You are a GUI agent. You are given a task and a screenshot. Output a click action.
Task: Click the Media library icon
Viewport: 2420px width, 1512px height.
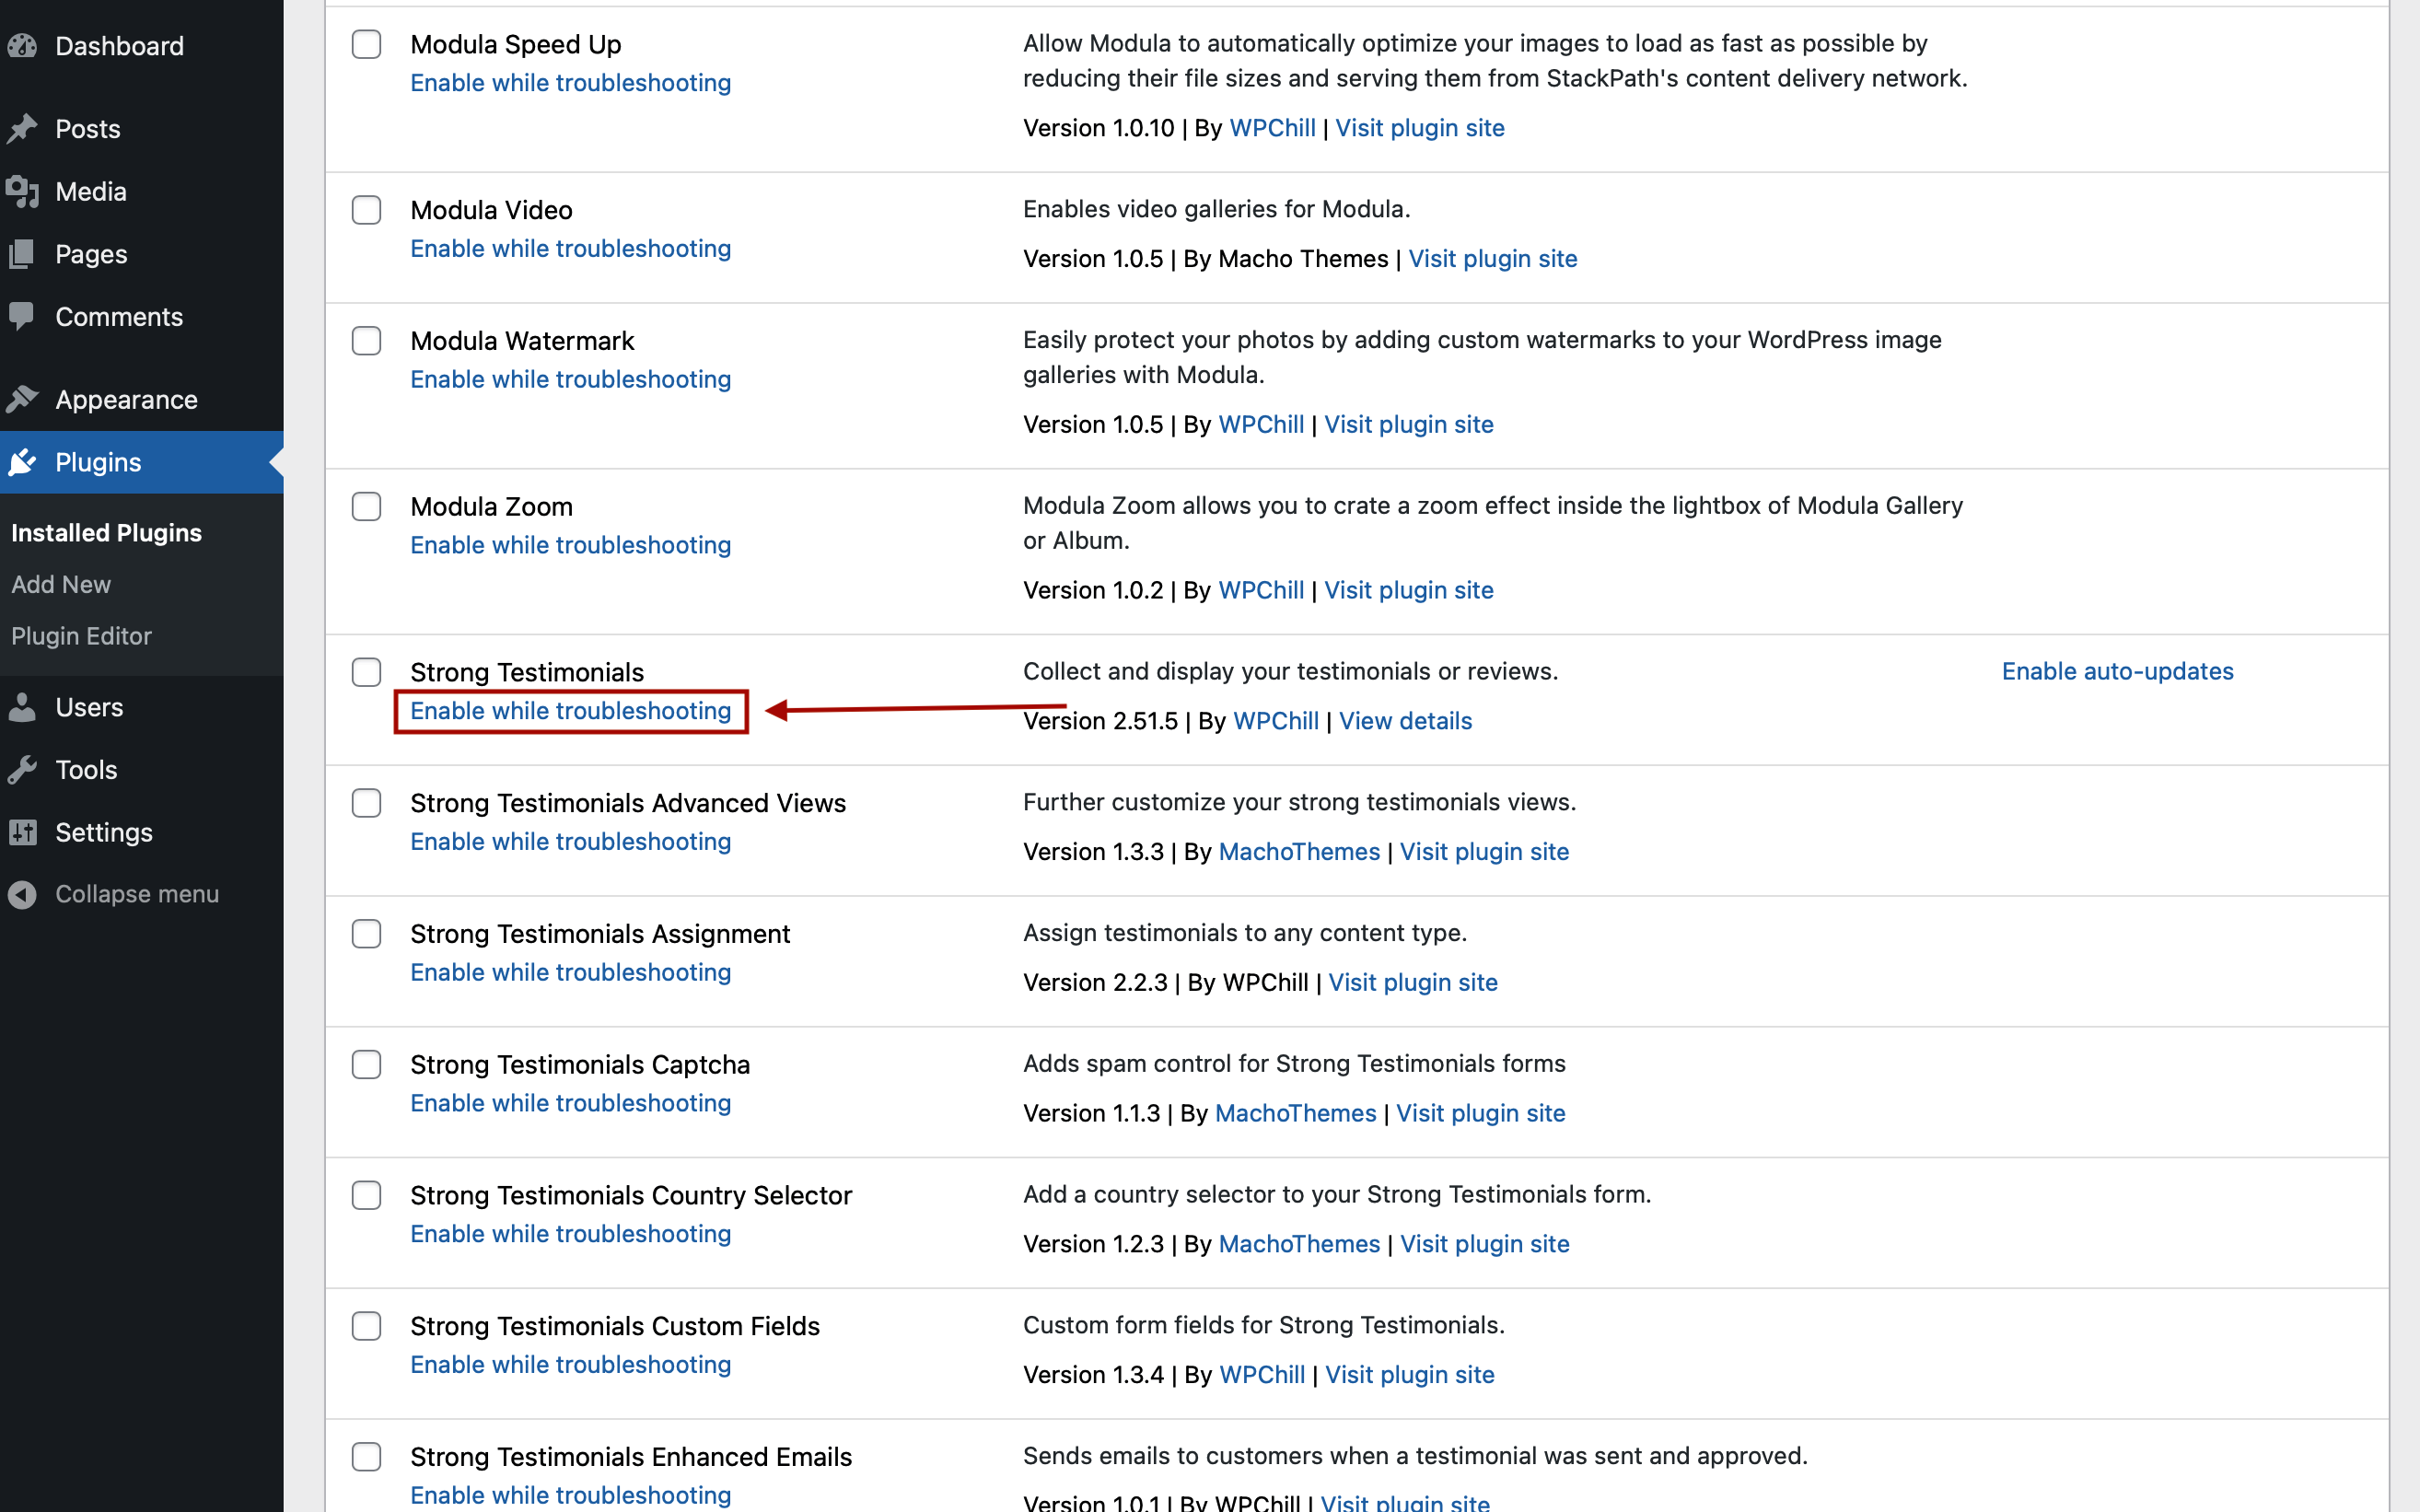coord(22,192)
